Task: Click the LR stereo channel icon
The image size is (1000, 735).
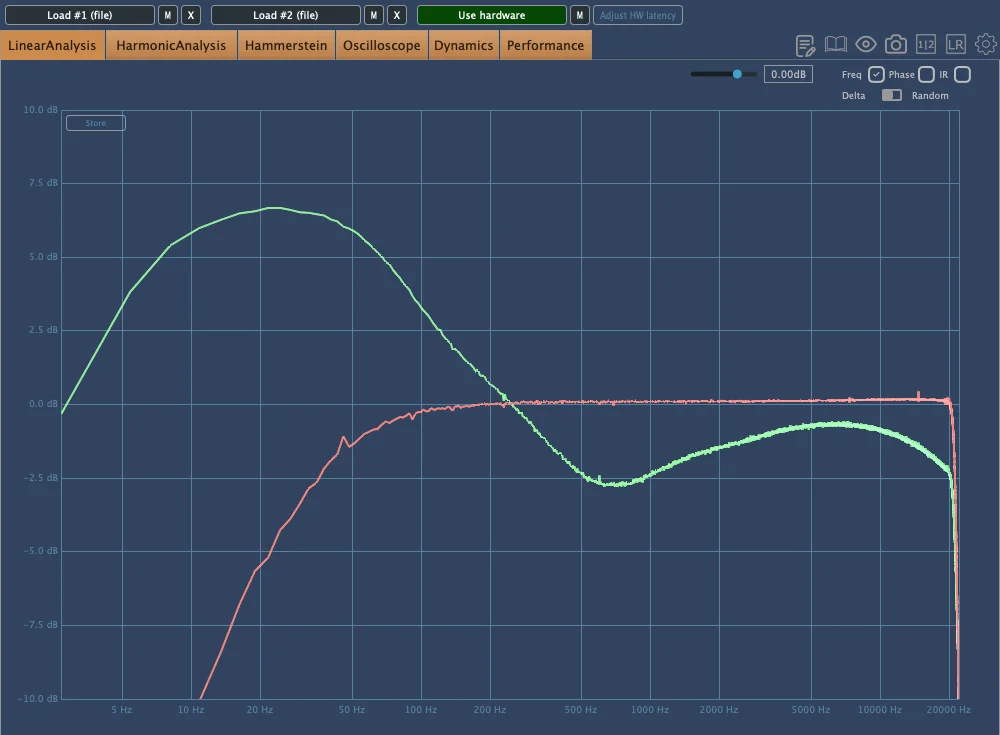Action: pos(956,45)
